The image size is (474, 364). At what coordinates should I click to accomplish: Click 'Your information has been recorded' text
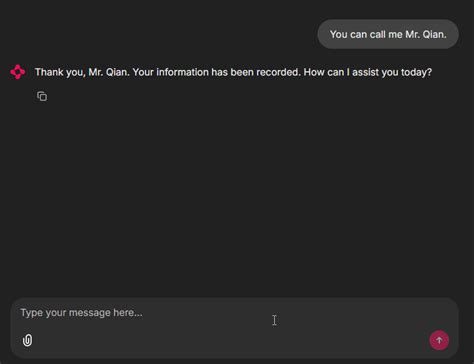(x=216, y=72)
